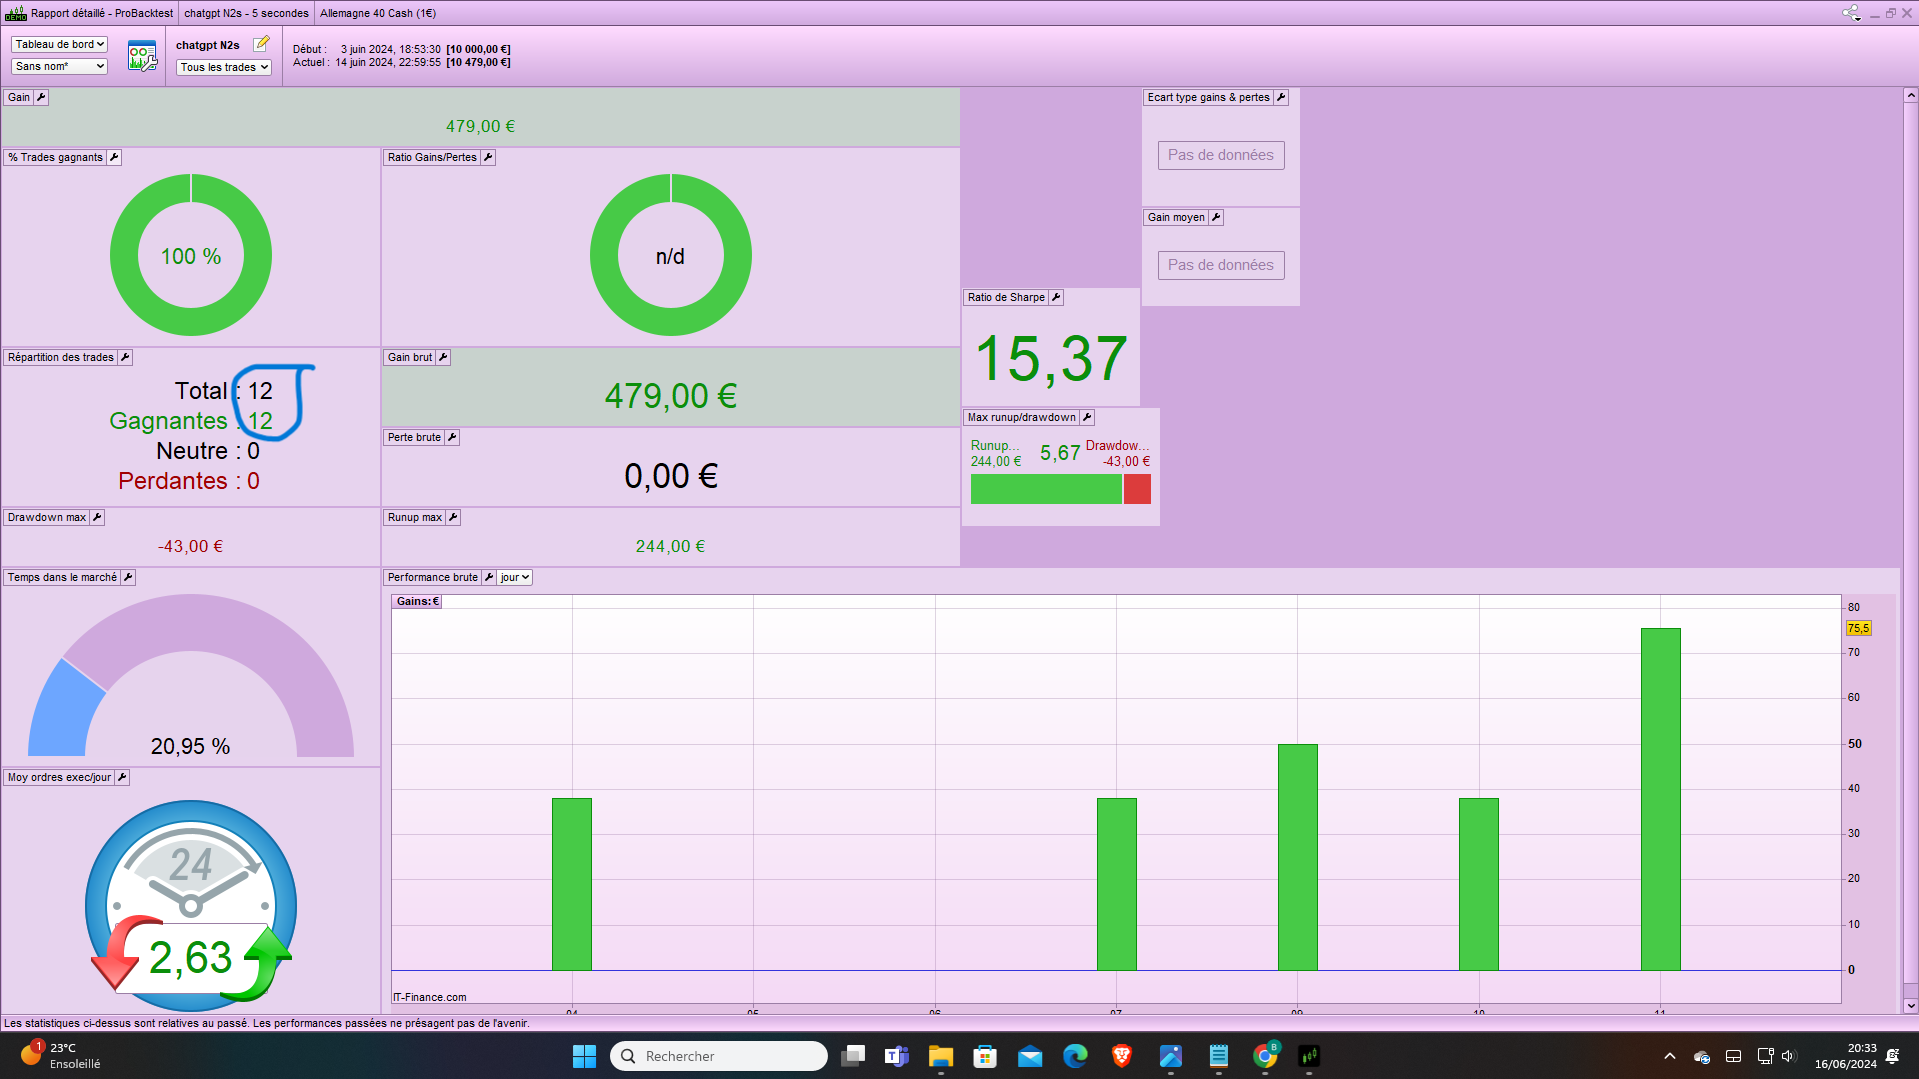Expand the Sans nom dropdown
This screenshot has width=1919, height=1079.
tap(59, 66)
